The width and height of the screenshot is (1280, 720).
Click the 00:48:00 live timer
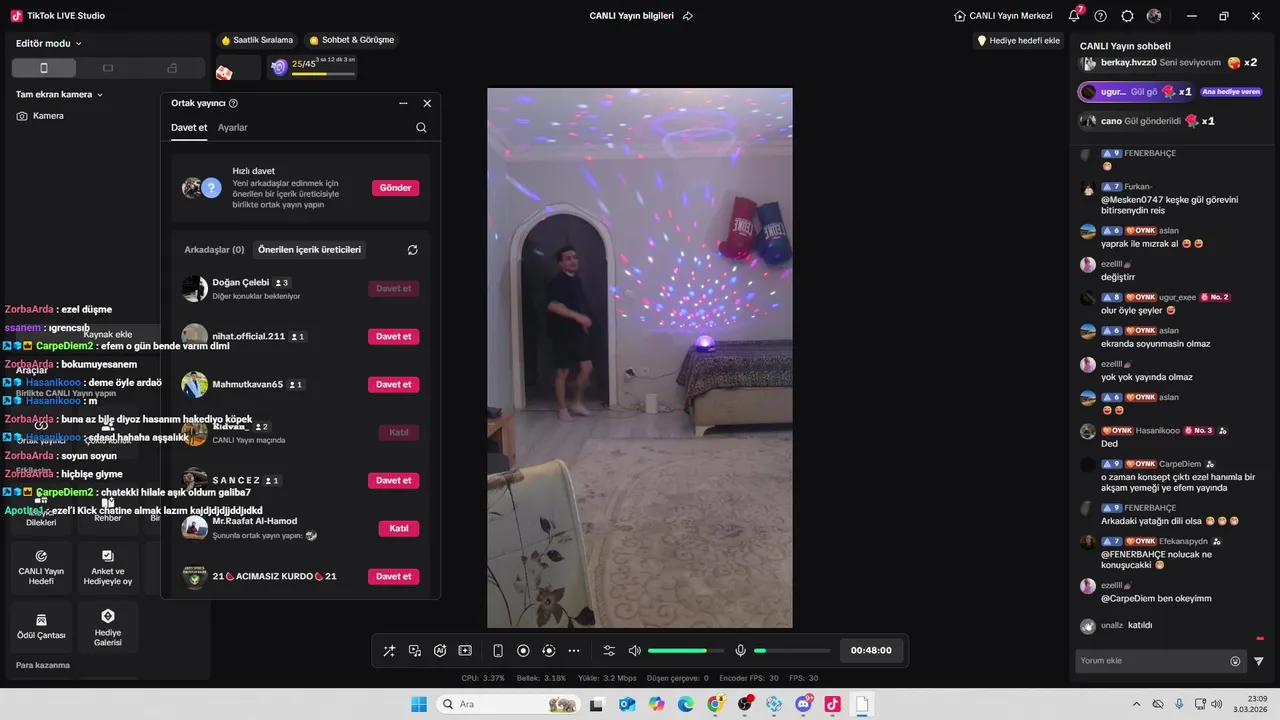tap(871, 650)
